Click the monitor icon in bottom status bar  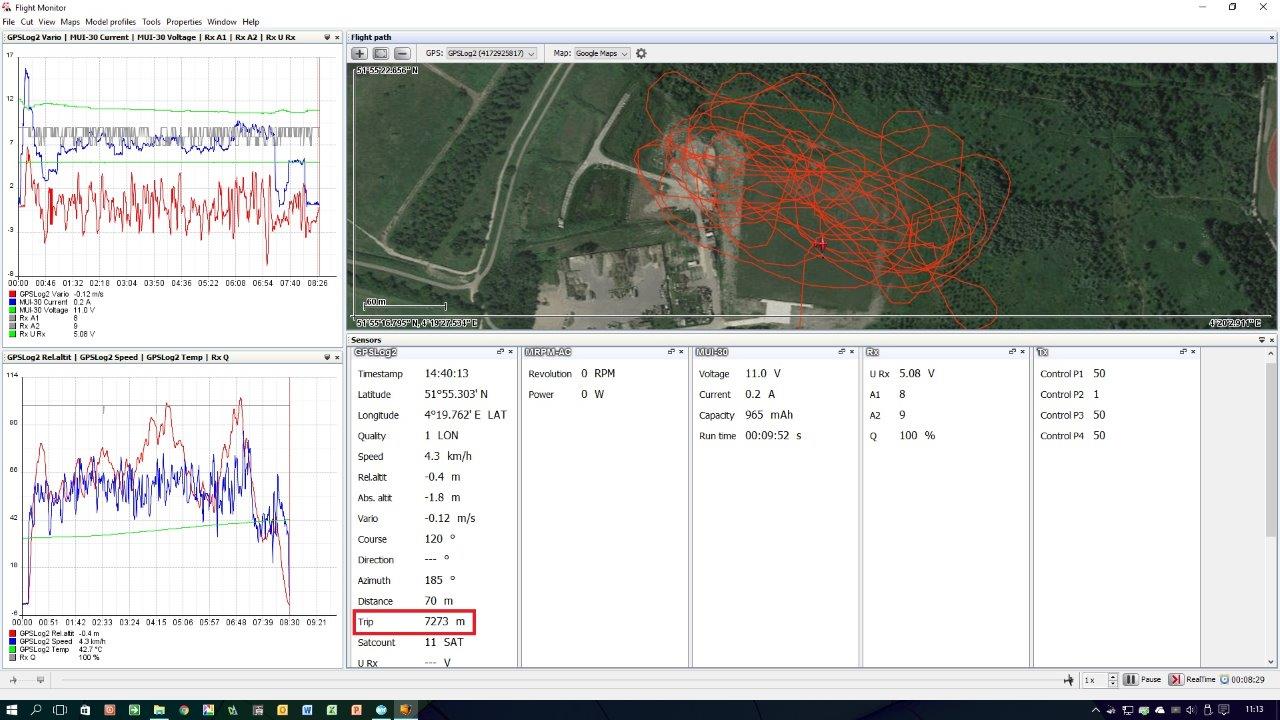pos(40,680)
